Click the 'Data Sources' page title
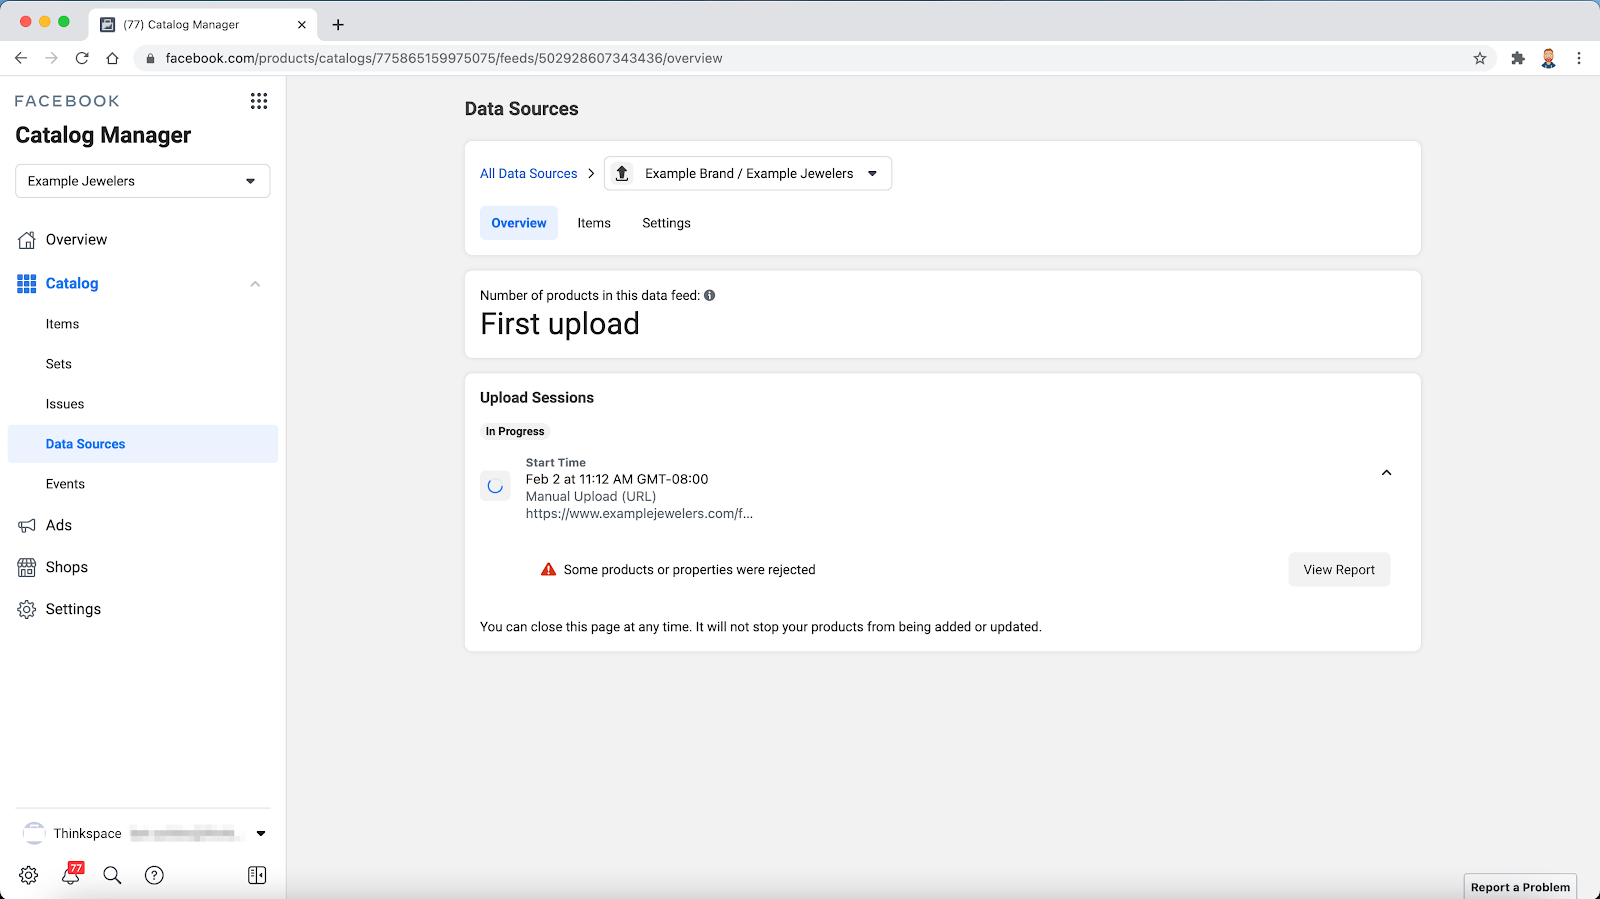The image size is (1600, 899). point(522,109)
